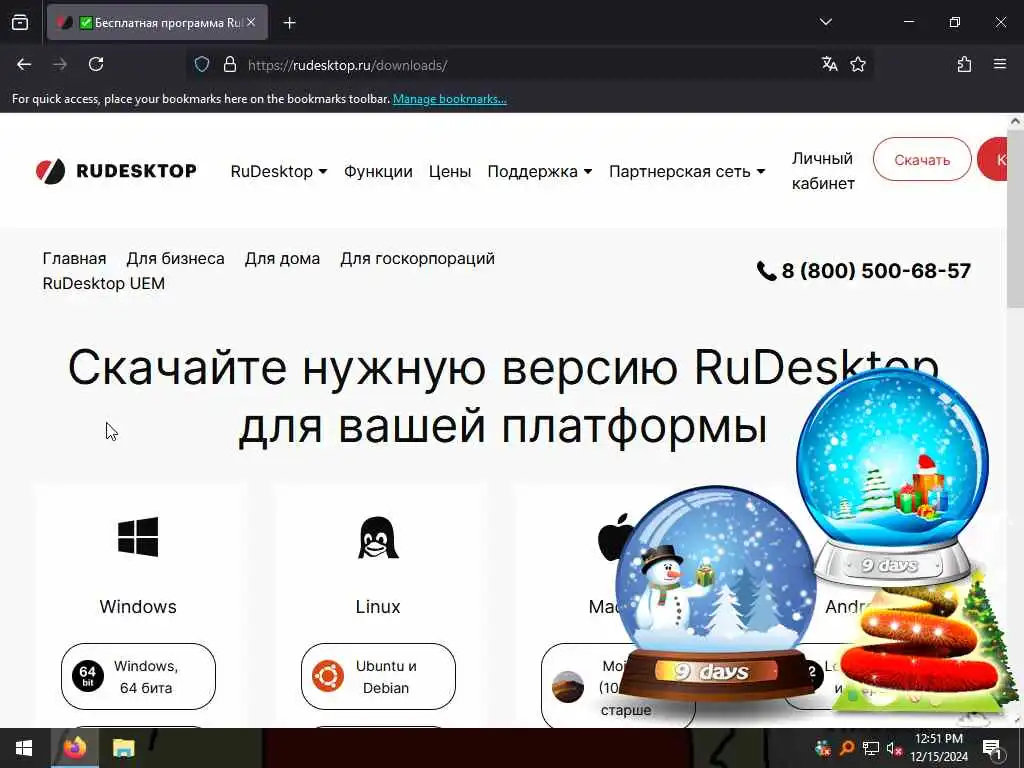Click the orange magnifier tray icon
This screenshot has width=1024, height=768.
[x=846, y=748]
